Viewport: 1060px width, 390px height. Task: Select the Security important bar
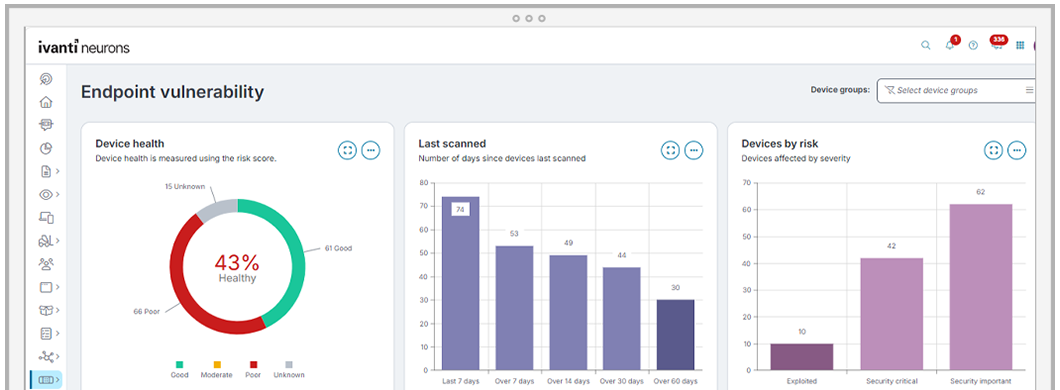[981, 287]
